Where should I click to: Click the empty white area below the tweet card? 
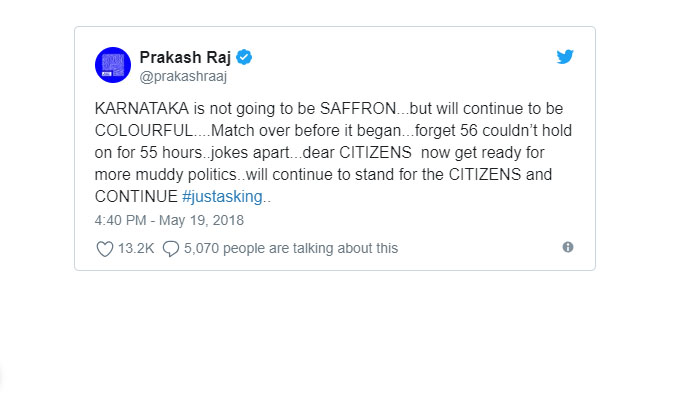[x=335, y=335]
